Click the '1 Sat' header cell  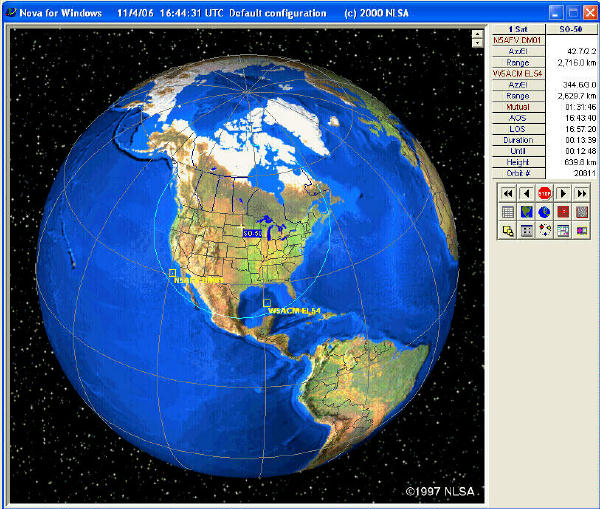click(518, 29)
